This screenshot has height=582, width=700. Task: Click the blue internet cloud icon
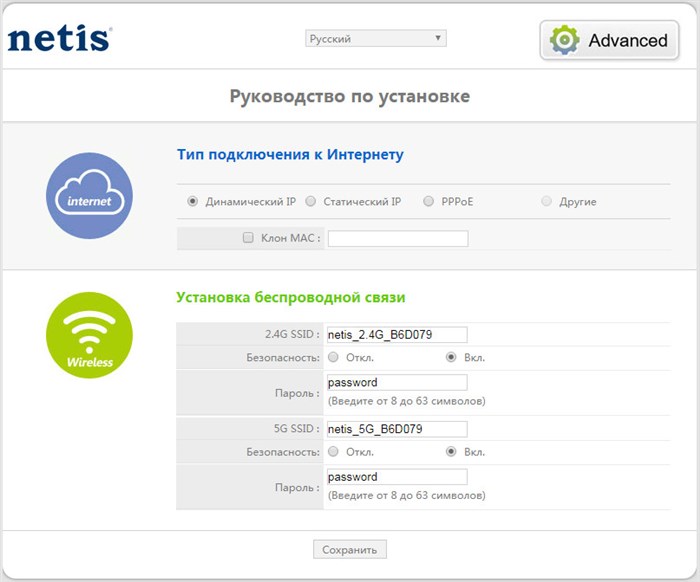coord(89,195)
